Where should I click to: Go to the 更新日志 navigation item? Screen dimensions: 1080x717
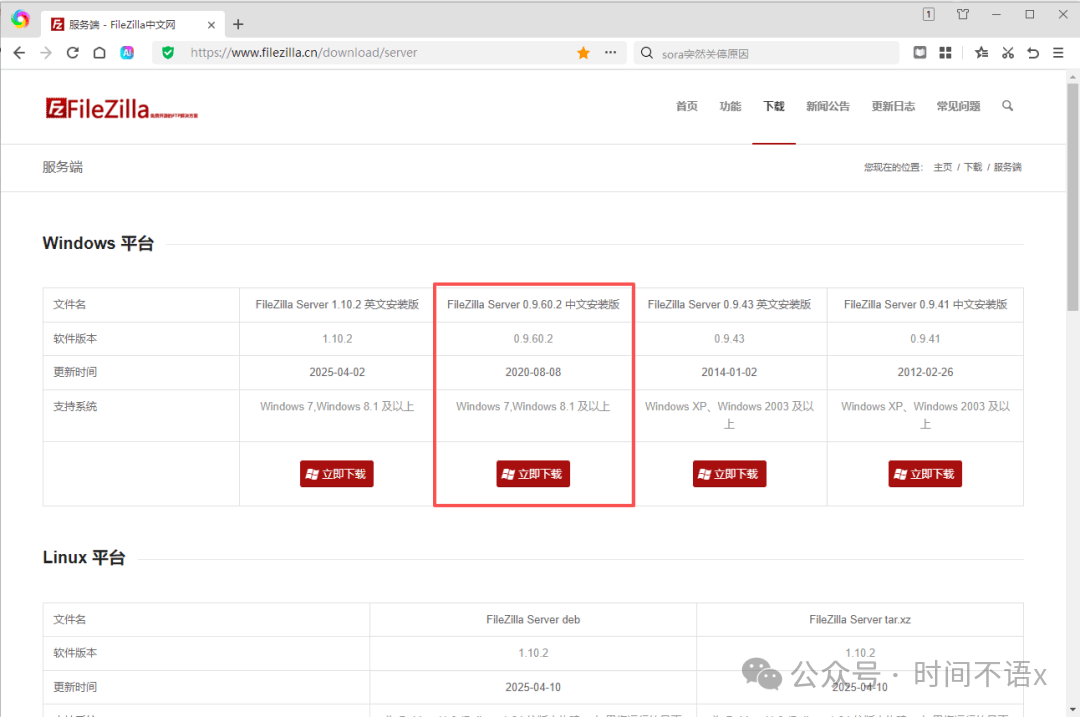892,106
